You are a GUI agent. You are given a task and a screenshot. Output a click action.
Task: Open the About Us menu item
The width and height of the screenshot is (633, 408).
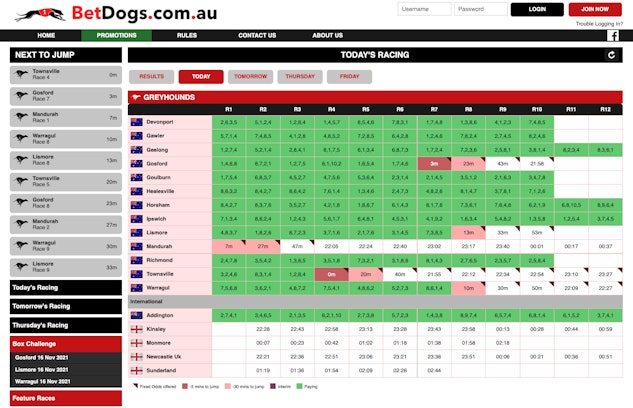(327, 36)
